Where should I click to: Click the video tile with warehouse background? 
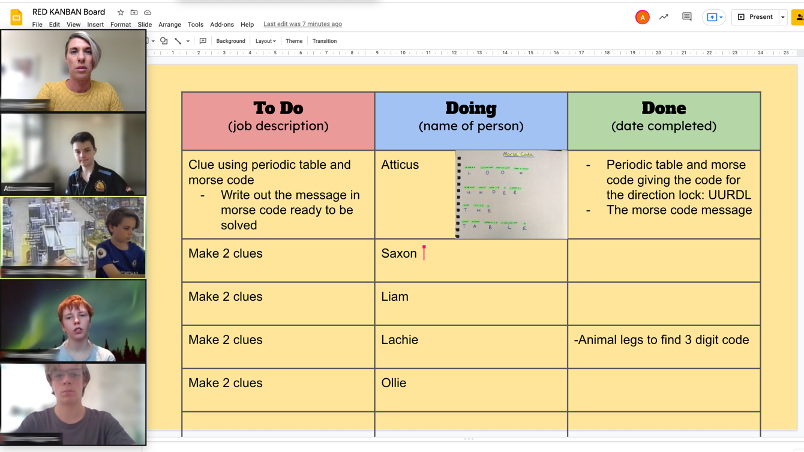[x=73, y=238]
